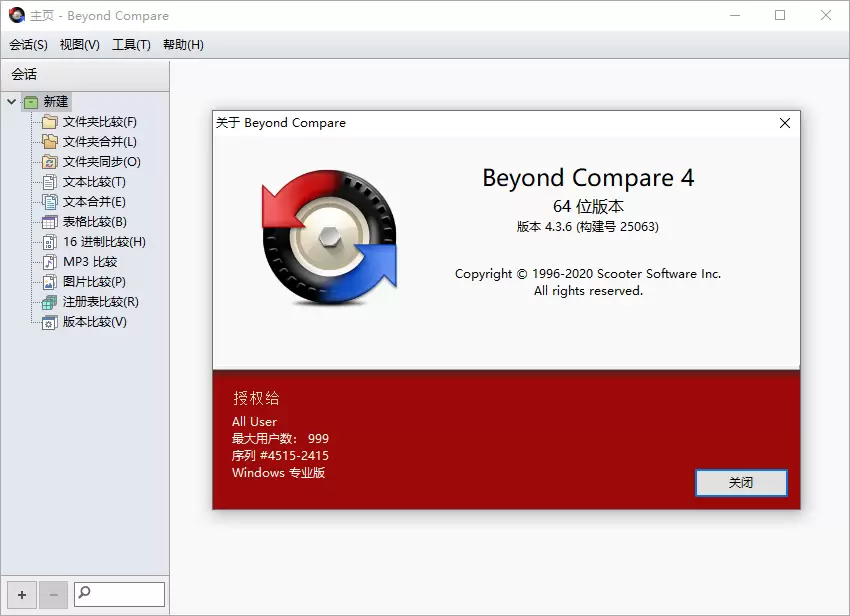The image size is (850, 616).
Task: Click the Beyond Compare 4 heading
Action: pyautogui.click(x=588, y=178)
